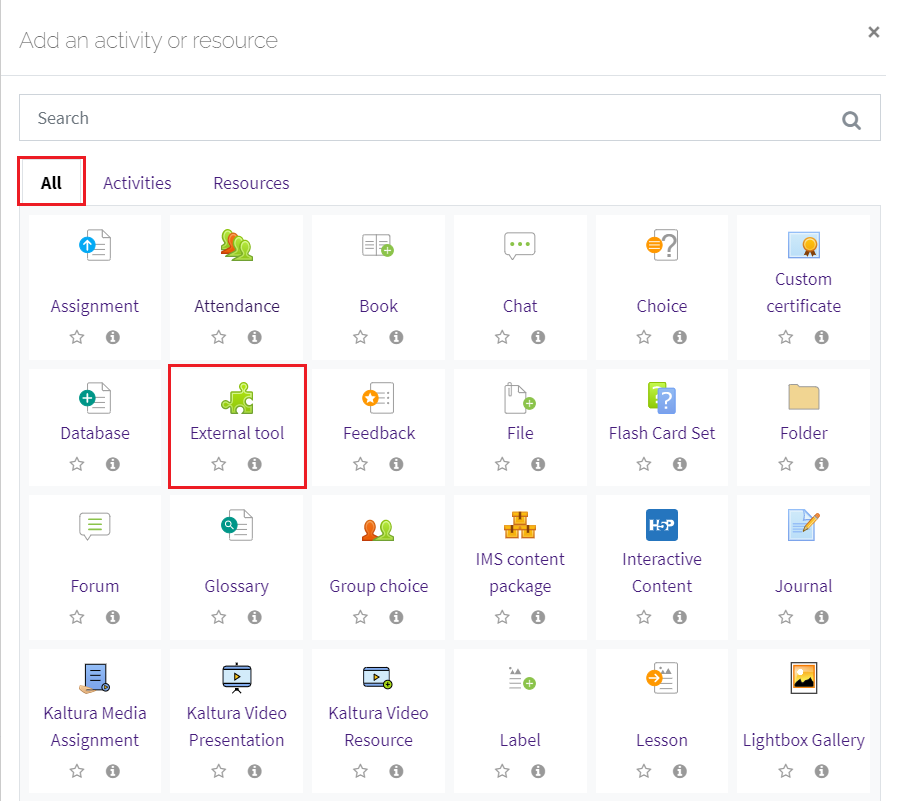Open the IMS content package activity
This screenshot has height=801, width=924.
click(x=520, y=526)
